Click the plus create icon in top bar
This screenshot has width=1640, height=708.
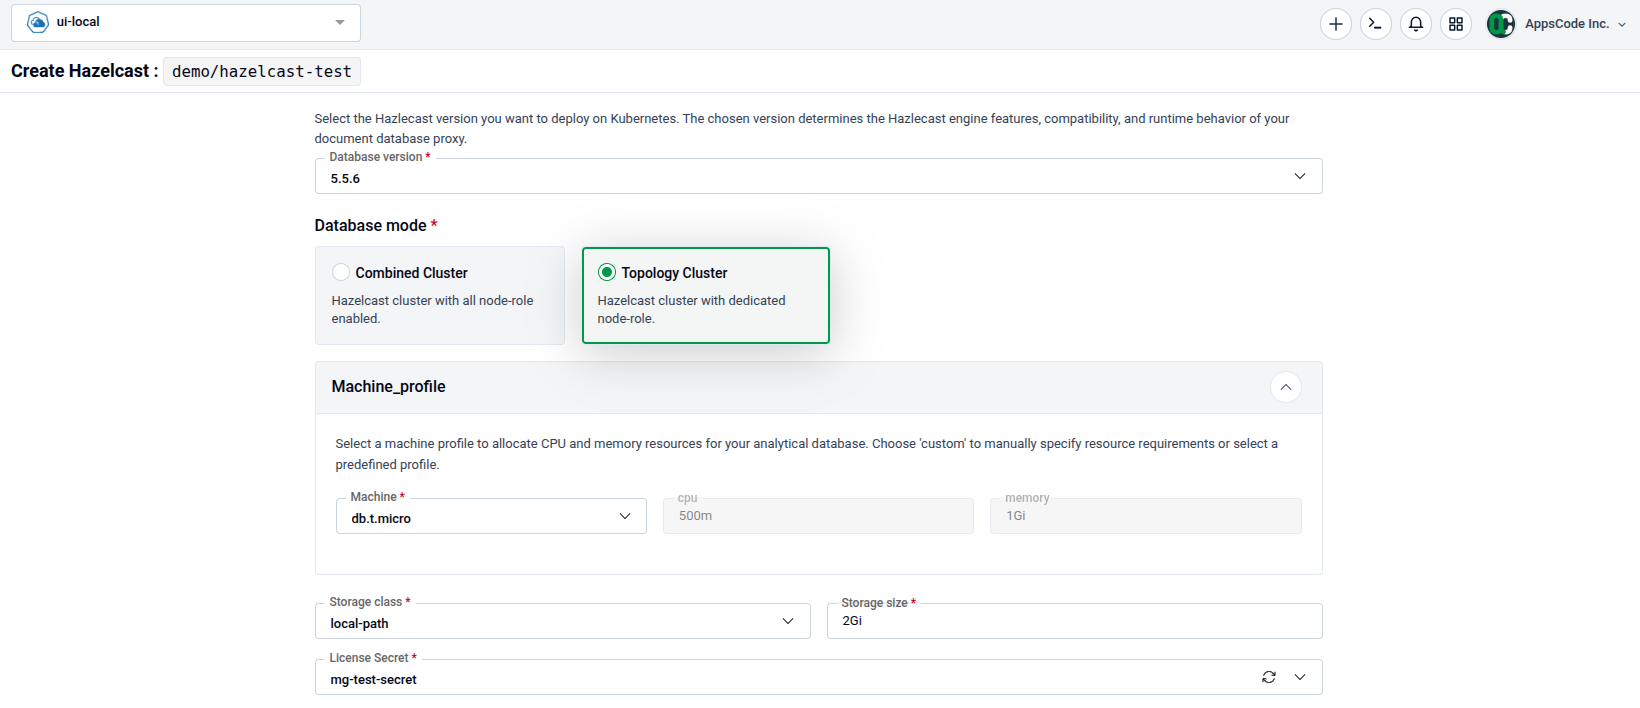1335,24
